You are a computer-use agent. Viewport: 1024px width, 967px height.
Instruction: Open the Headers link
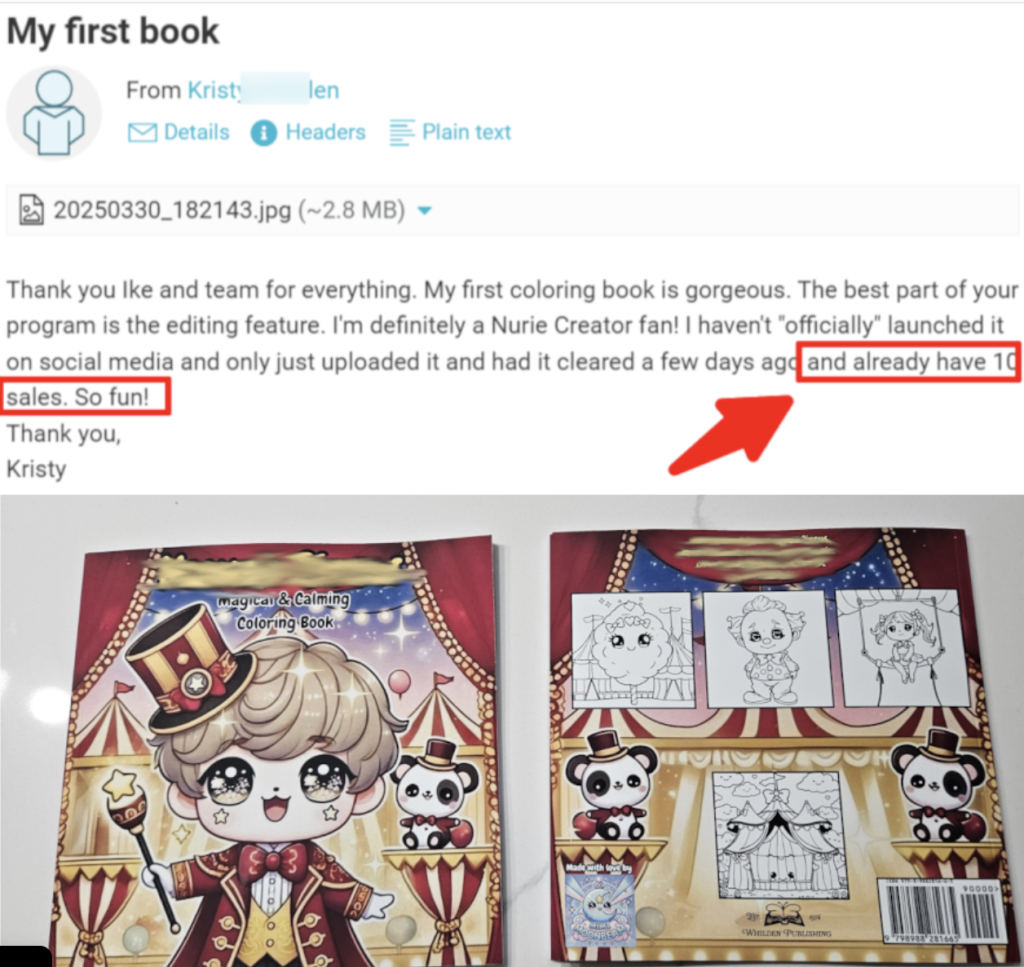325,132
